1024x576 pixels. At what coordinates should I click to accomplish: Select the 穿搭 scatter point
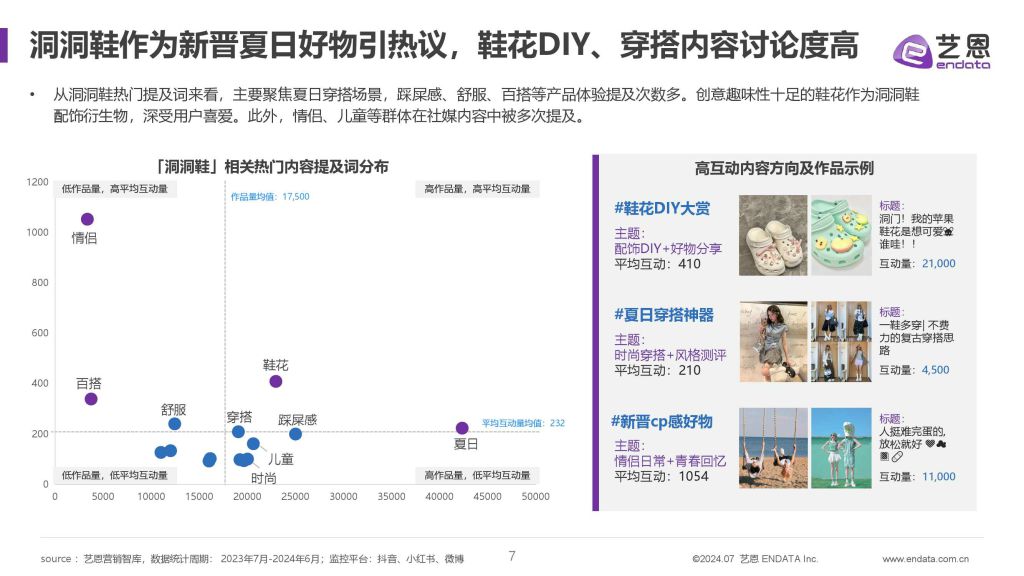(x=236, y=431)
